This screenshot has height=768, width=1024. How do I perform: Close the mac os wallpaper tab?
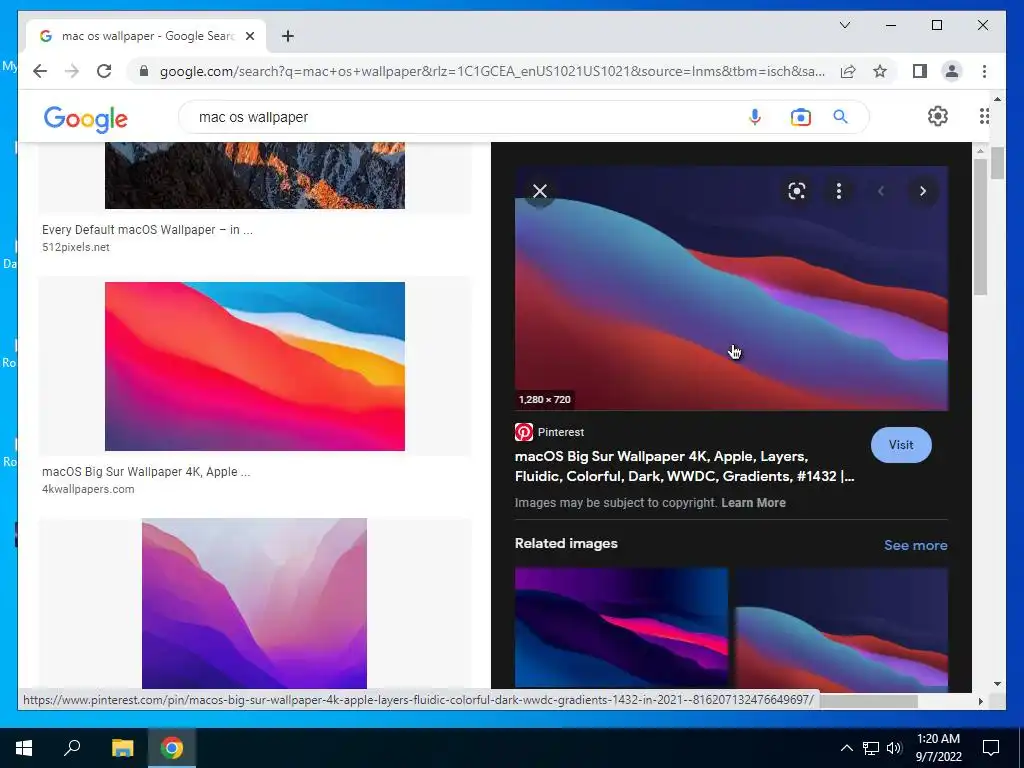(x=250, y=36)
